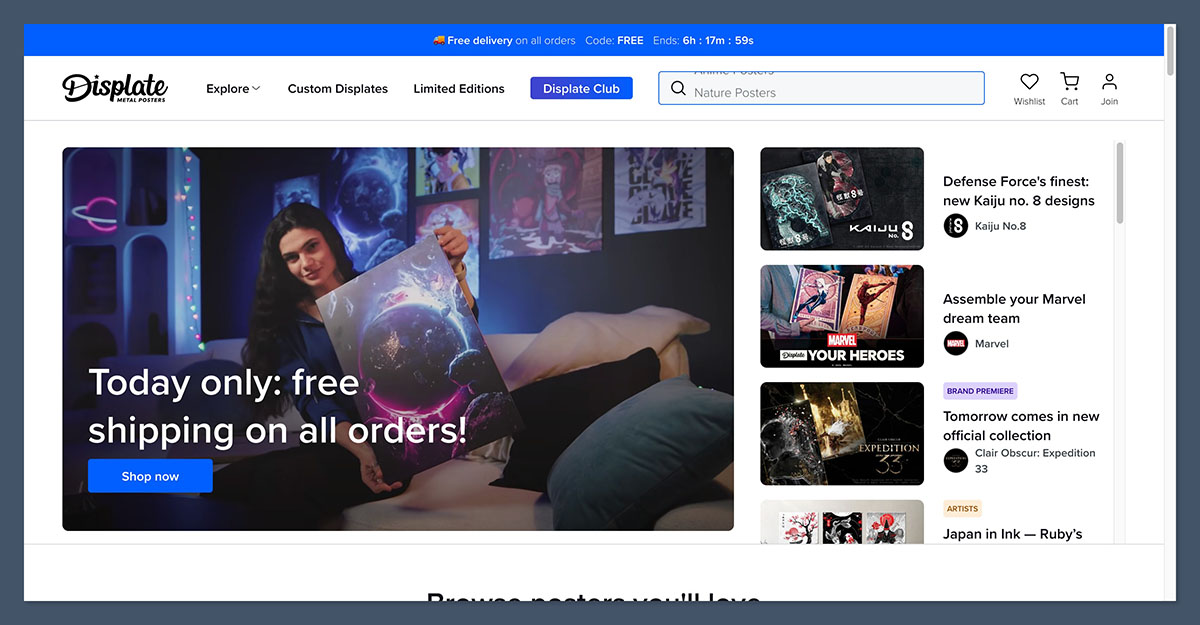Click the Marvel circular logo icon

click(x=955, y=343)
